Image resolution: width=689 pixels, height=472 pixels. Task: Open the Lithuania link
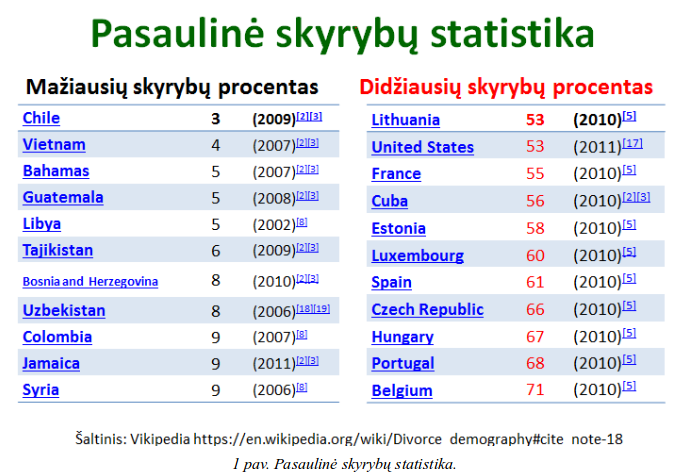[405, 120]
